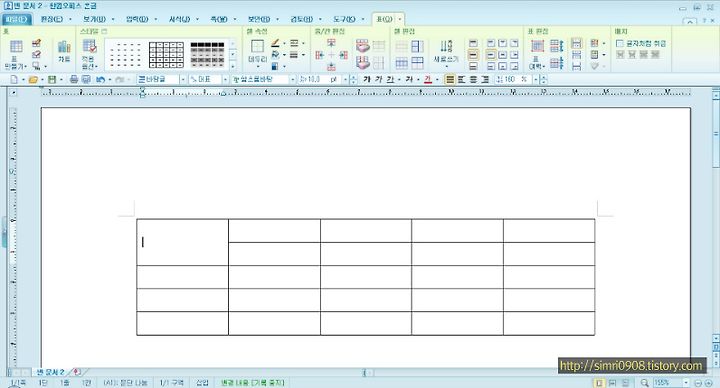Toggle bold 가 formatting
Viewport: 720px width, 388px height.
(x=366, y=79)
